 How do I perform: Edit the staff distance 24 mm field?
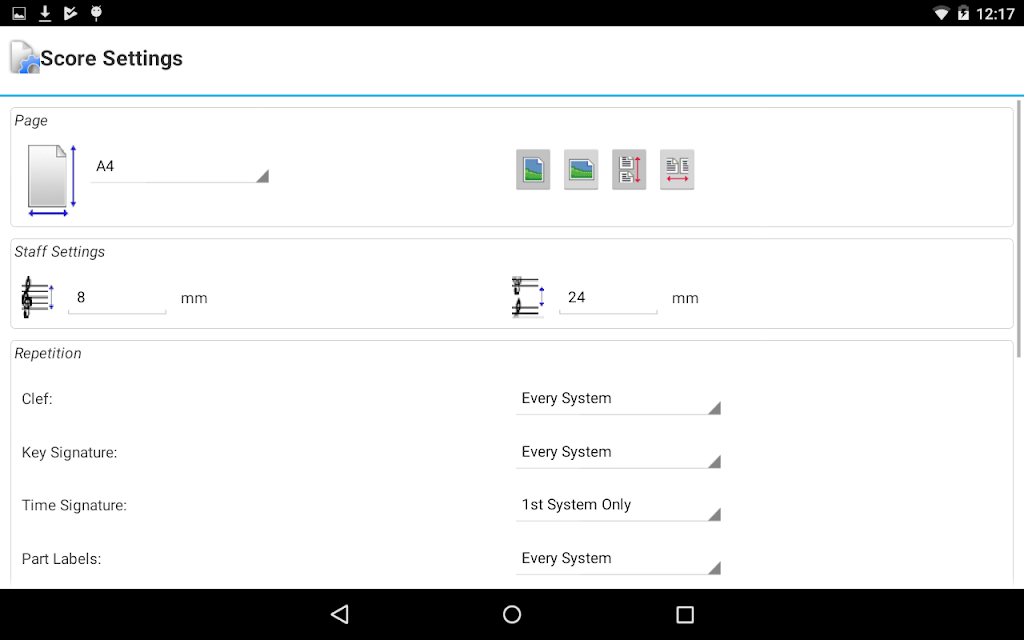click(x=608, y=298)
